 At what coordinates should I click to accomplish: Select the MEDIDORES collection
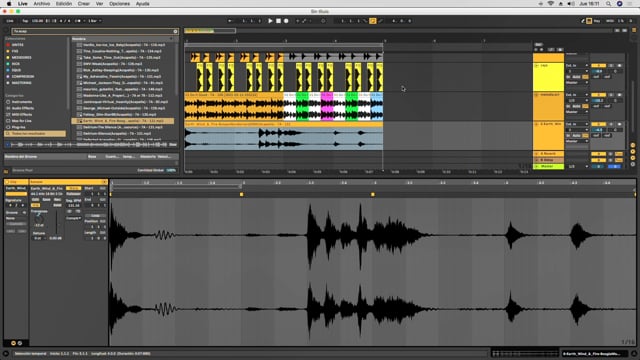21,58
